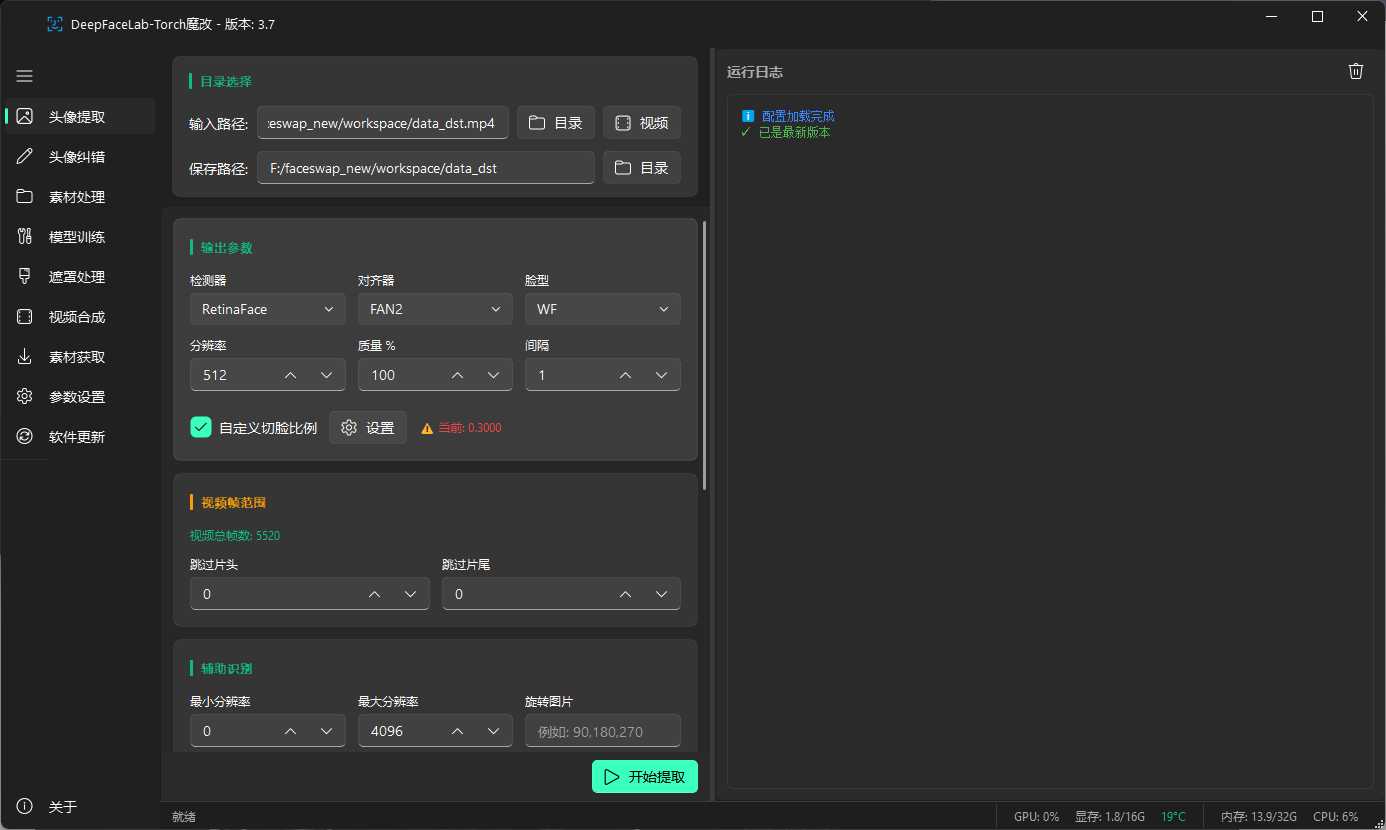1386x830 pixels.
Task: Check 软件更新 software update
Action: tap(77, 437)
